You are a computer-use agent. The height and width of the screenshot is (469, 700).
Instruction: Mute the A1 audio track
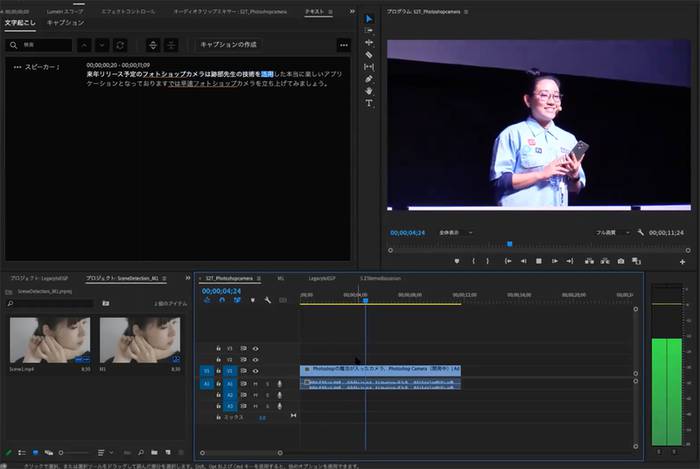[x=255, y=384]
